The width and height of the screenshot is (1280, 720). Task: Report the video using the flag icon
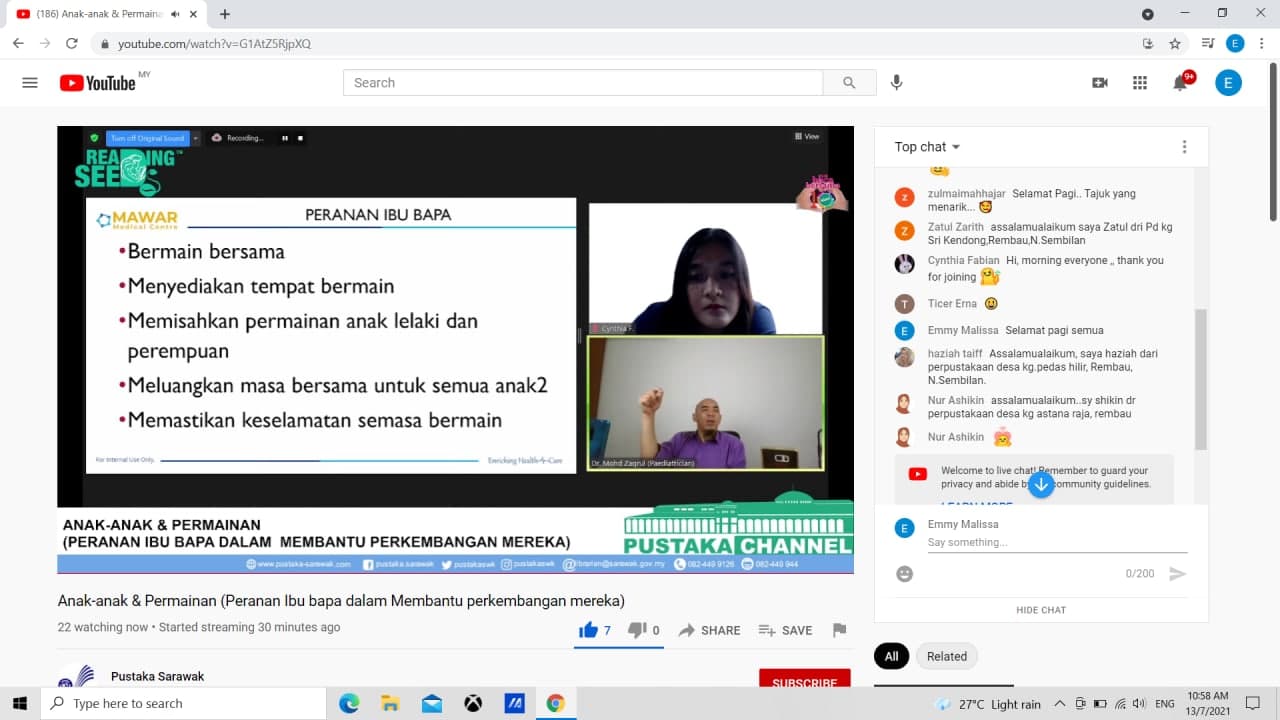click(x=839, y=630)
